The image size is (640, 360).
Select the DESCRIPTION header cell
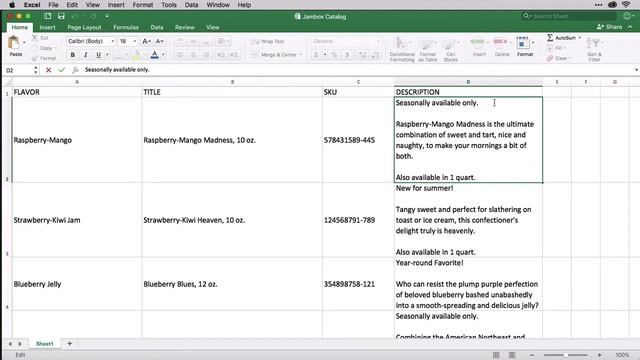(x=468, y=92)
